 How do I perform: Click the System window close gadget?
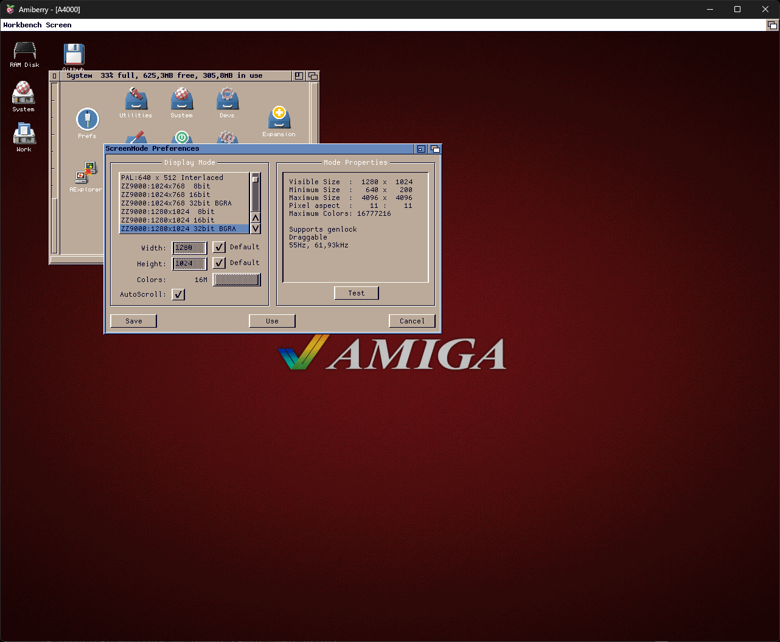[x=55, y=76]
